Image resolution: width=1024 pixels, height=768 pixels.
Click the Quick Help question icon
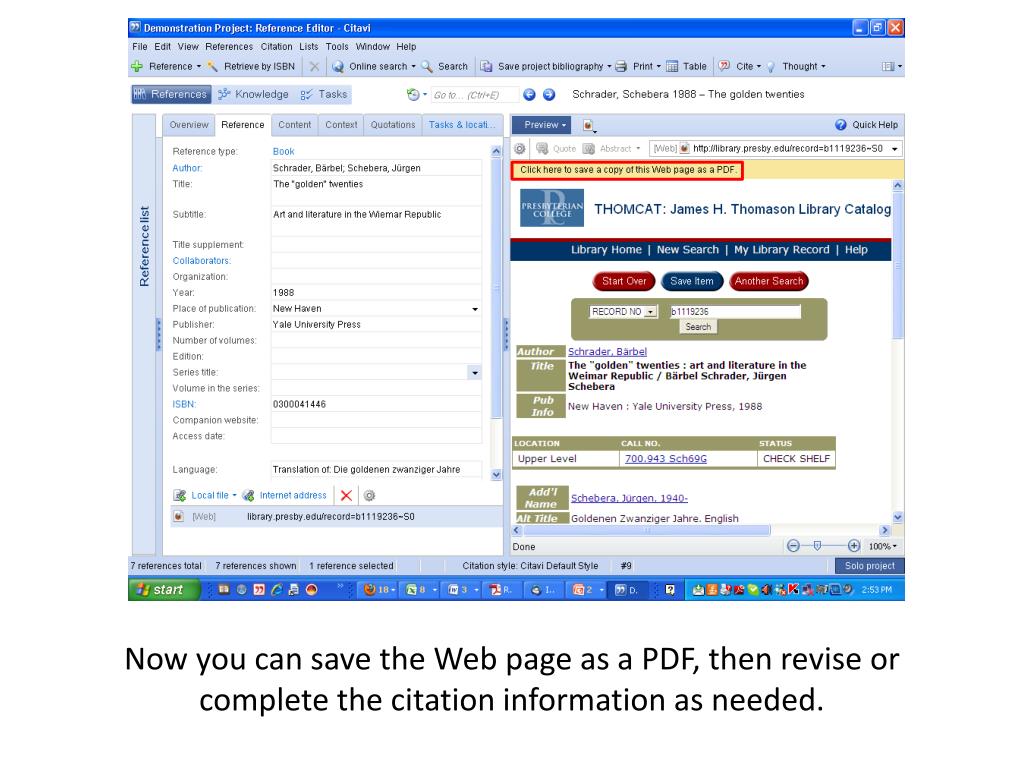(840, 125)
